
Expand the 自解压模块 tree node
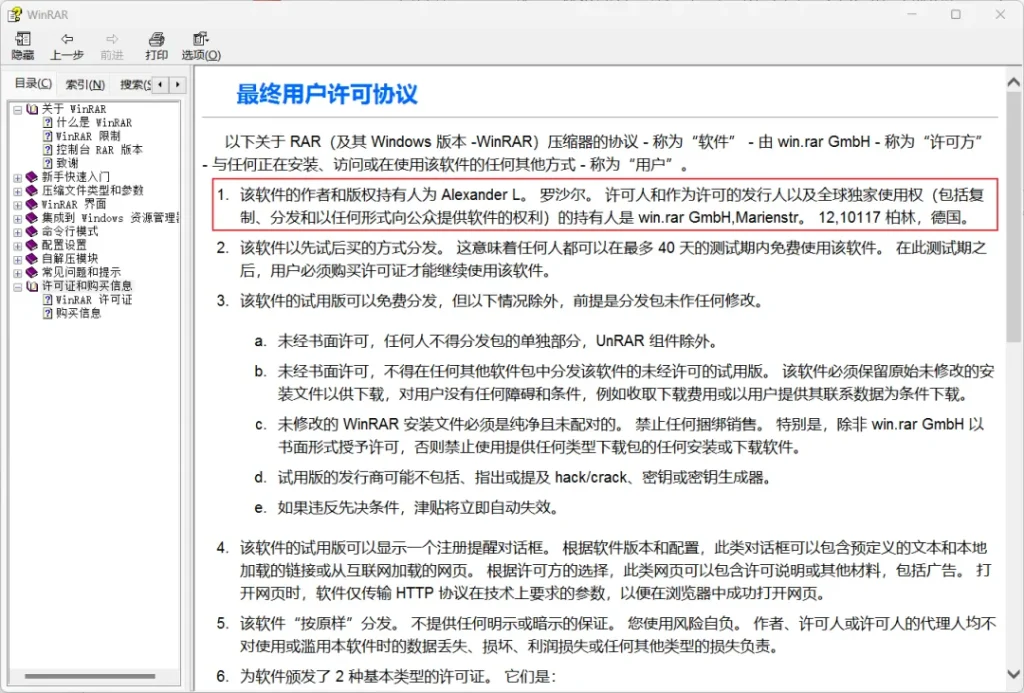[18, 259]
